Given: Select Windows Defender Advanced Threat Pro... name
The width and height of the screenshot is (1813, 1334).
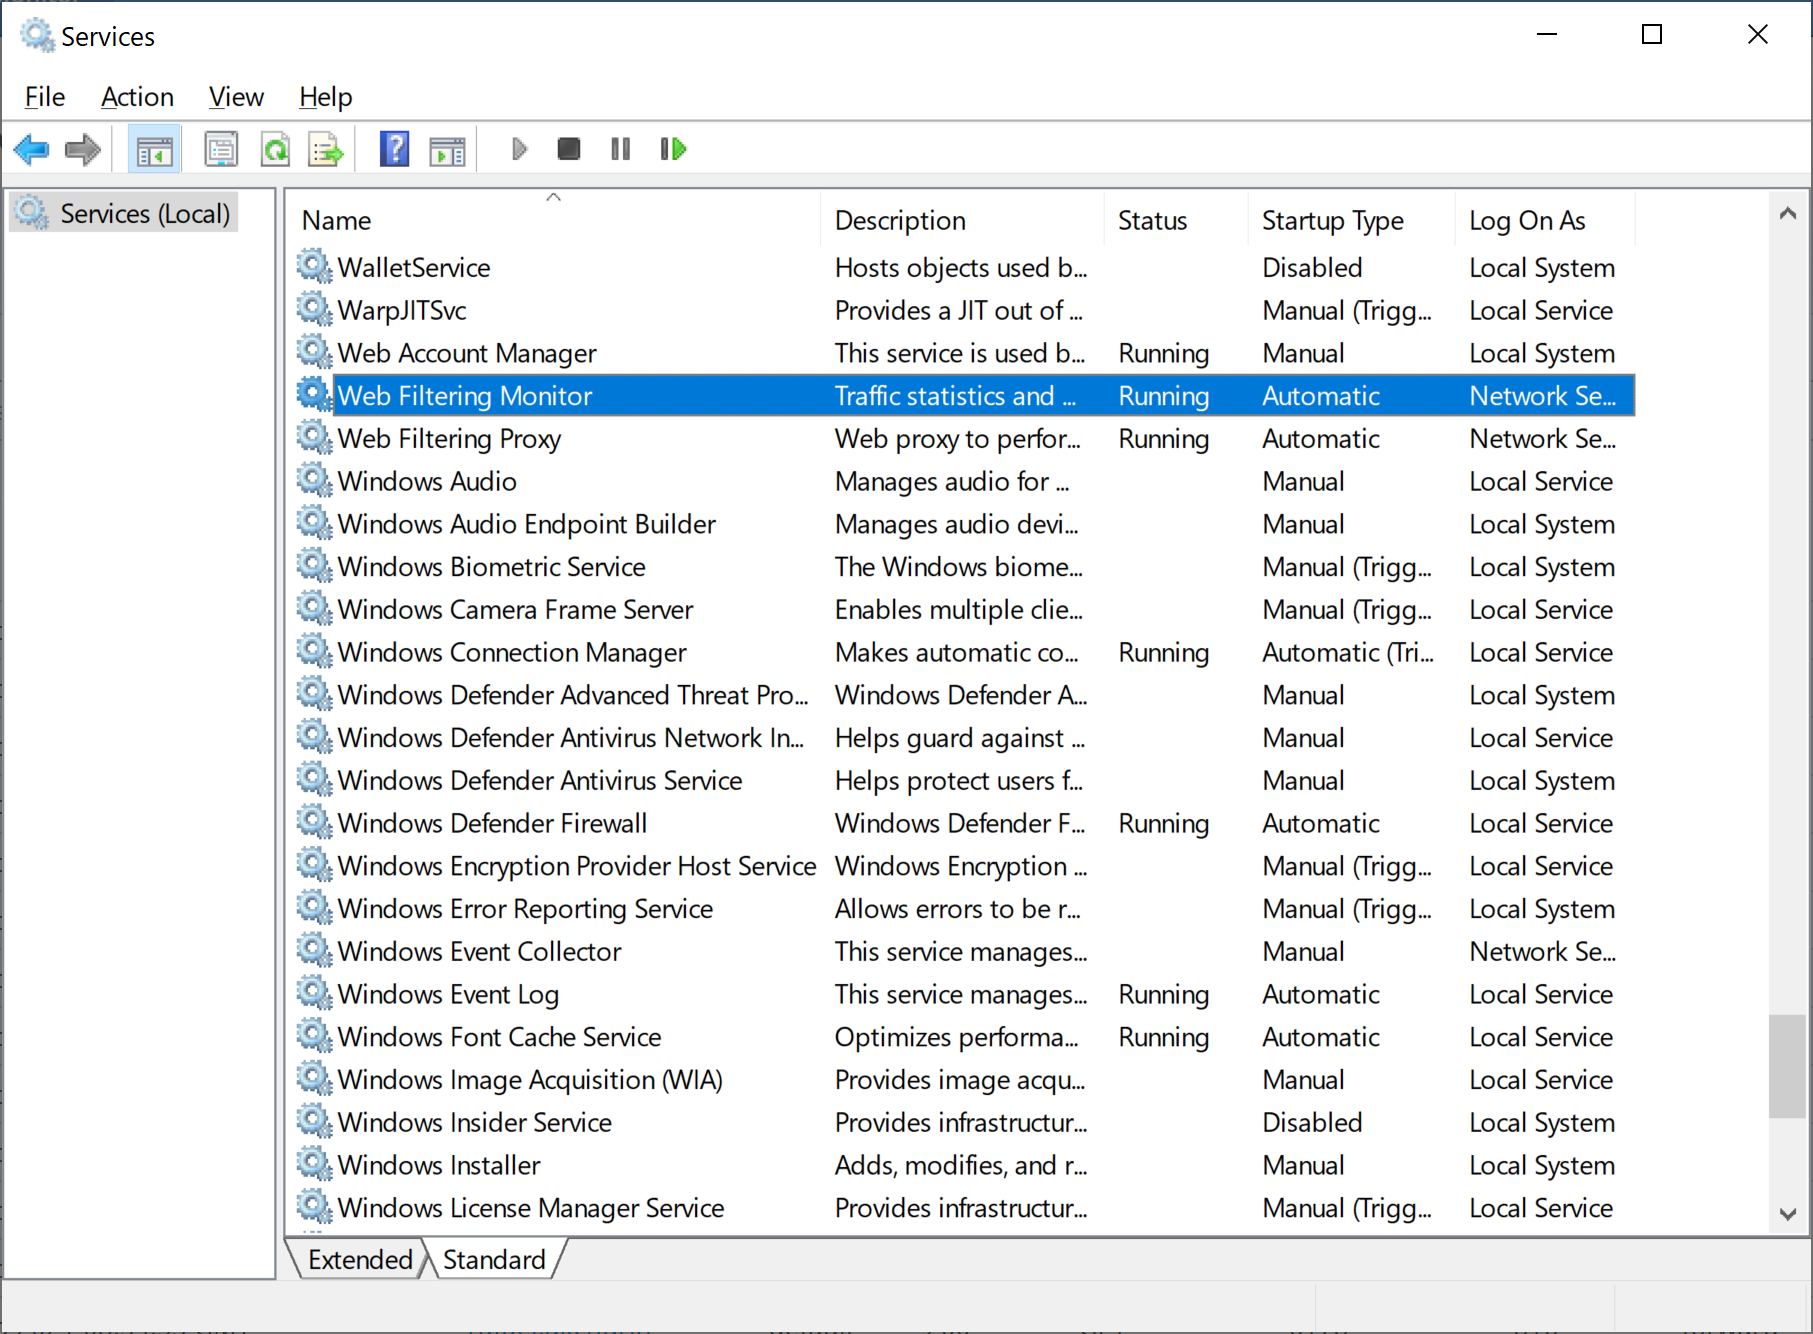Looking at the screenshot, I should tap(573, 695).
